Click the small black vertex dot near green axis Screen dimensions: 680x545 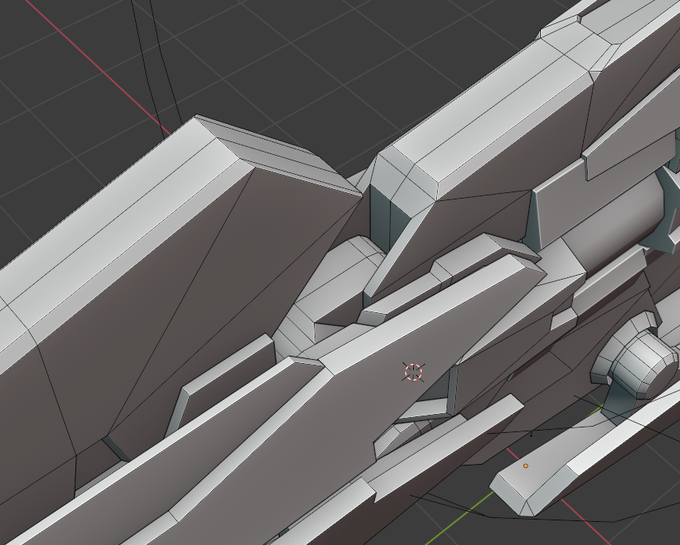click(531, 435)
